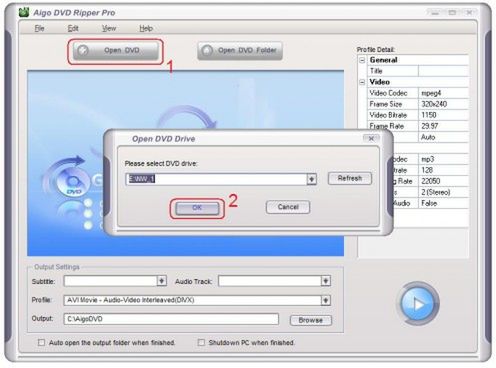
Task: Click the disc icon on Open DVD
Action: pos(83,50)
